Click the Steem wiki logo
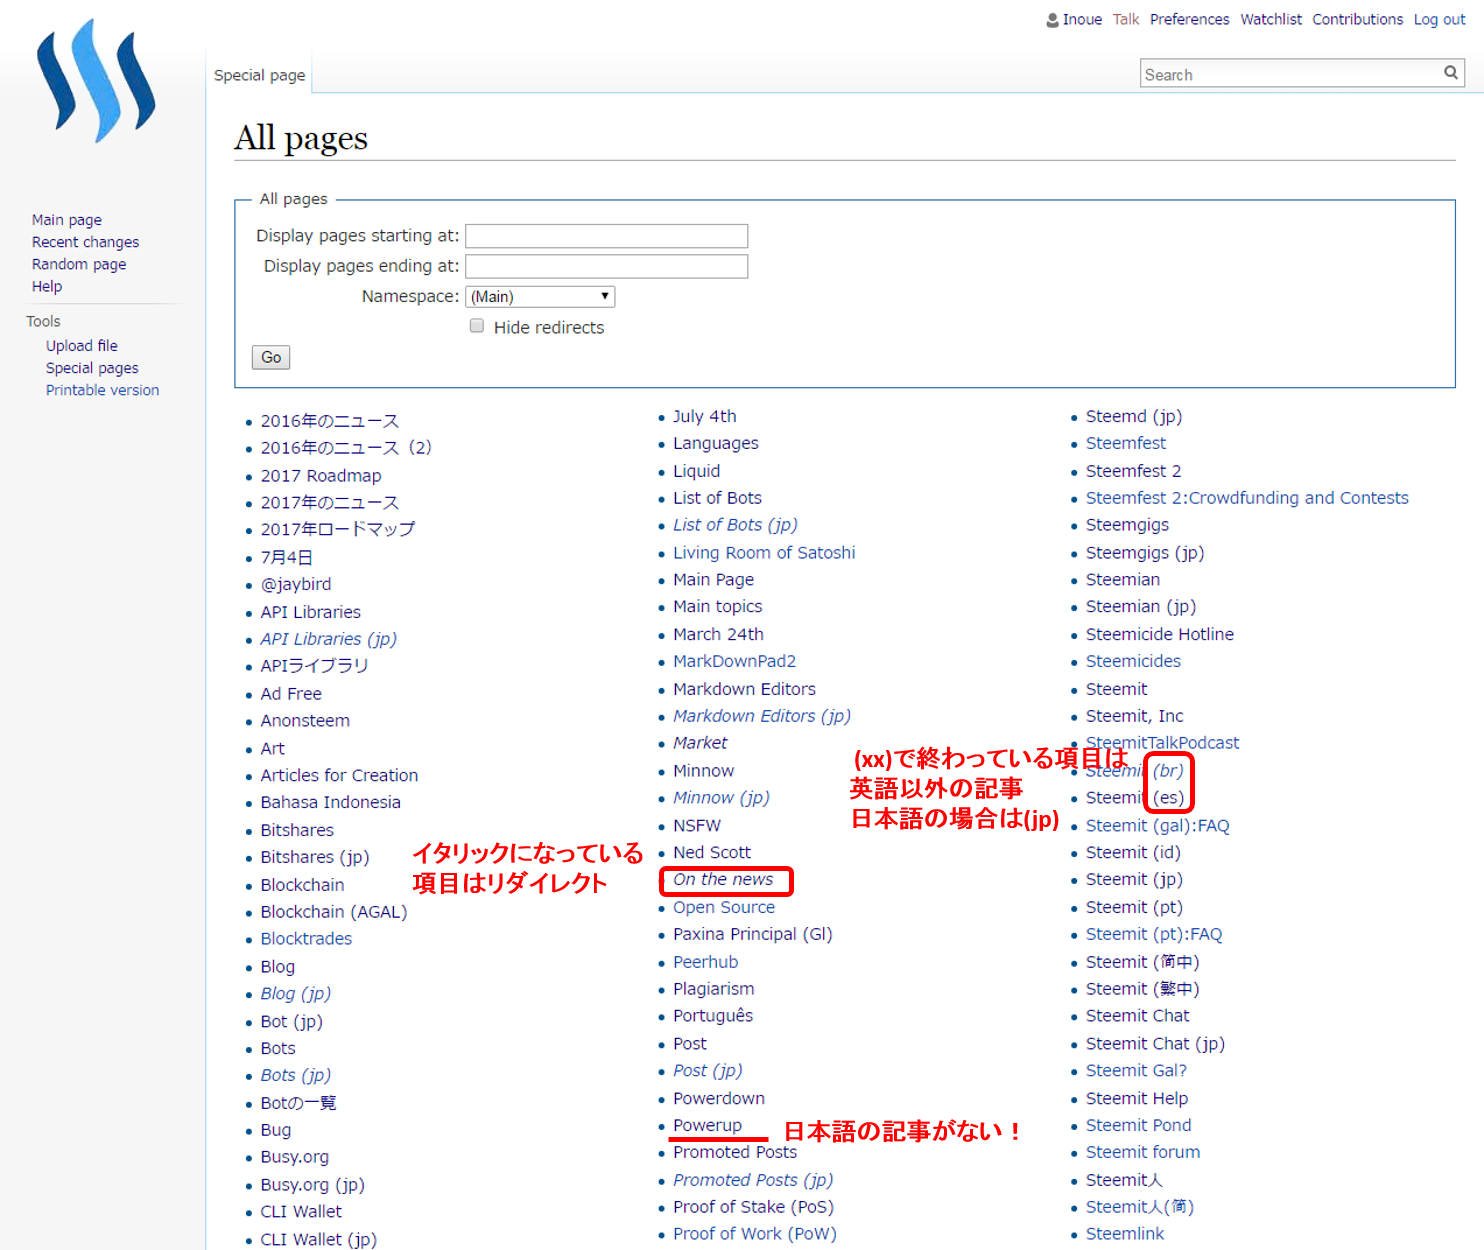Screen dimensions: 1484x1250 96,81
